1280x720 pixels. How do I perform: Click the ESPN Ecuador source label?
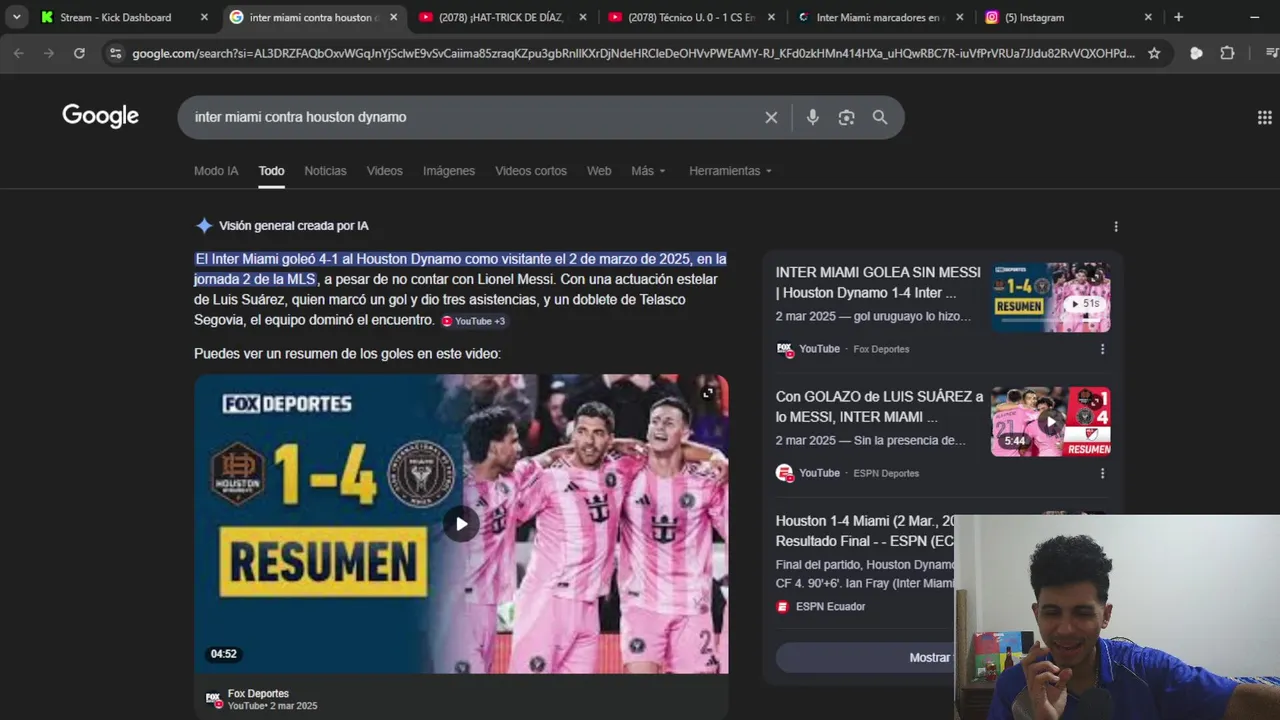click(830, 606)
